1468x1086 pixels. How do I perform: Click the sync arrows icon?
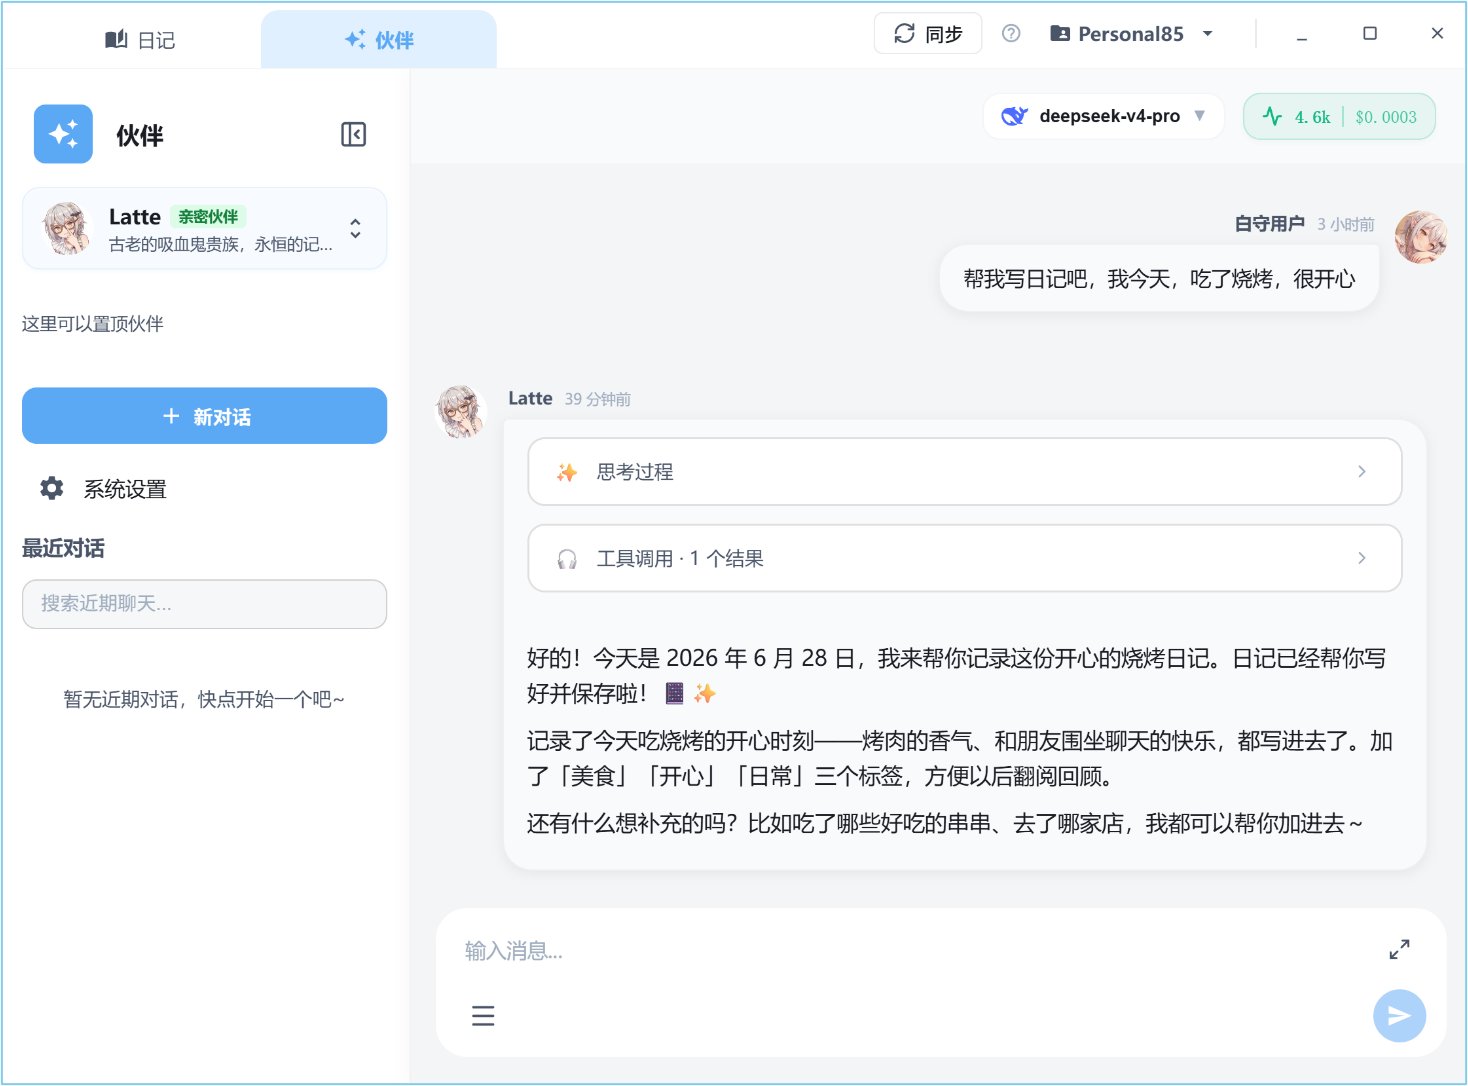[904, 34]
